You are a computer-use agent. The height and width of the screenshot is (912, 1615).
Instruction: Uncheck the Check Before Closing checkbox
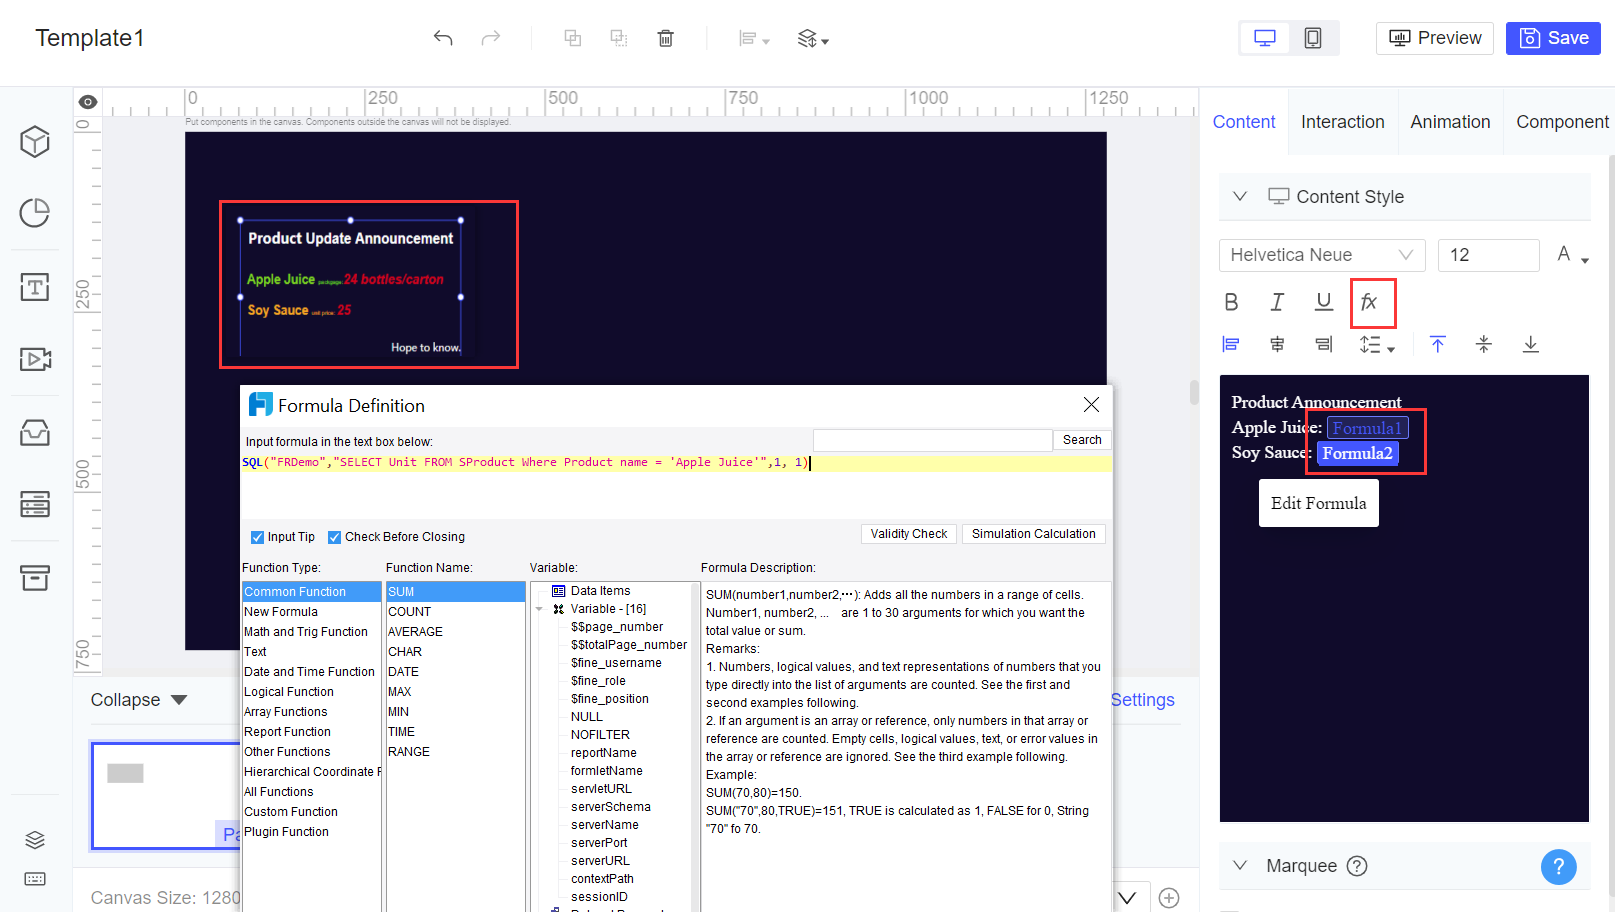(x=335, y=536)
